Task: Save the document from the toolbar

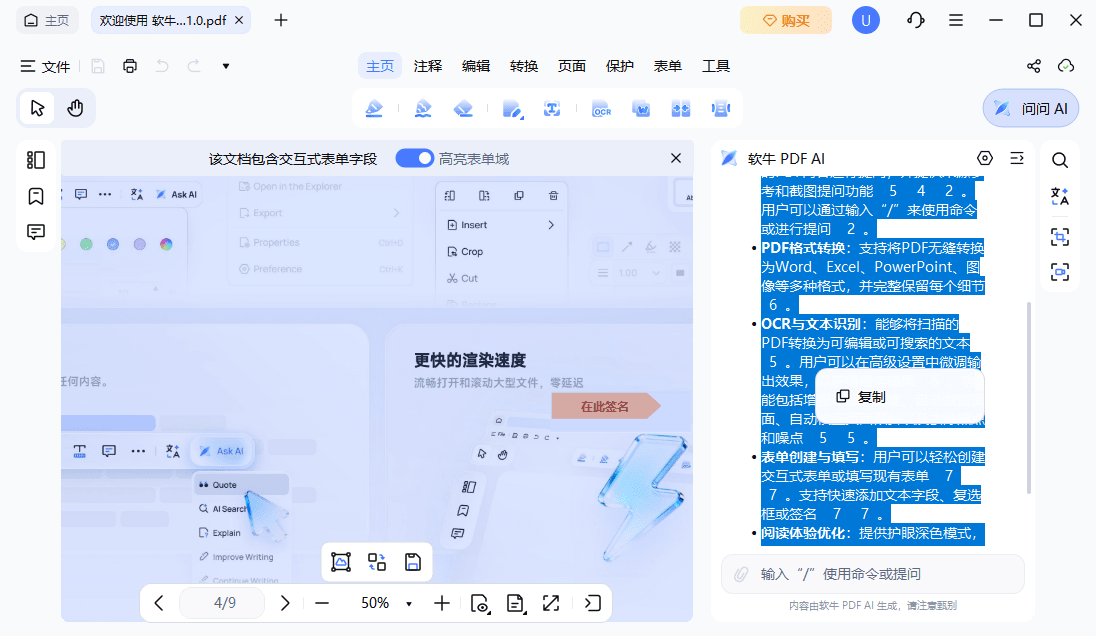Action: 98,66
